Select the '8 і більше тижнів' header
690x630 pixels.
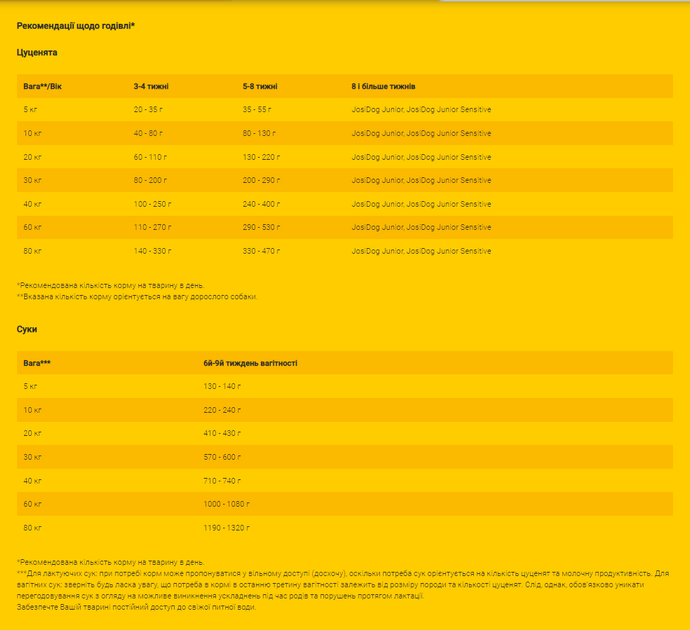tap(383, 86)
